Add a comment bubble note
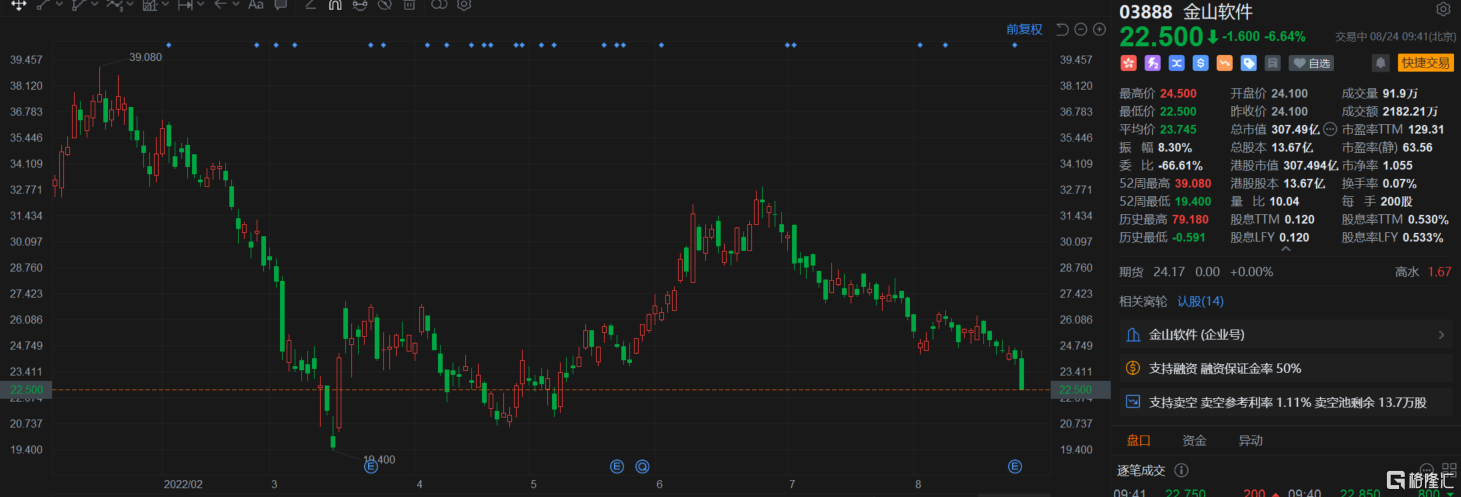The image size is (1461, 497). point(281,5)
